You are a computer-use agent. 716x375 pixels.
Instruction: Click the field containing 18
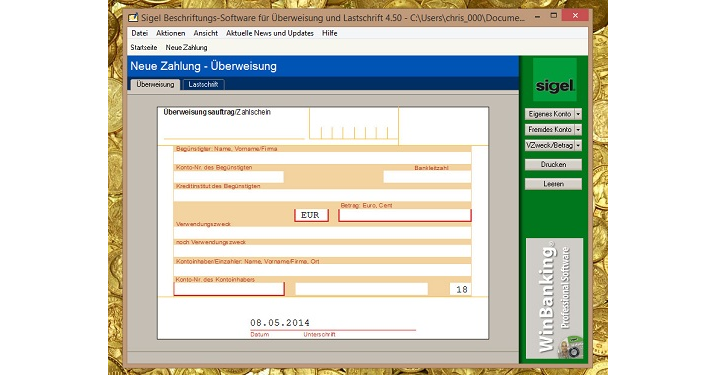point(460,289)
